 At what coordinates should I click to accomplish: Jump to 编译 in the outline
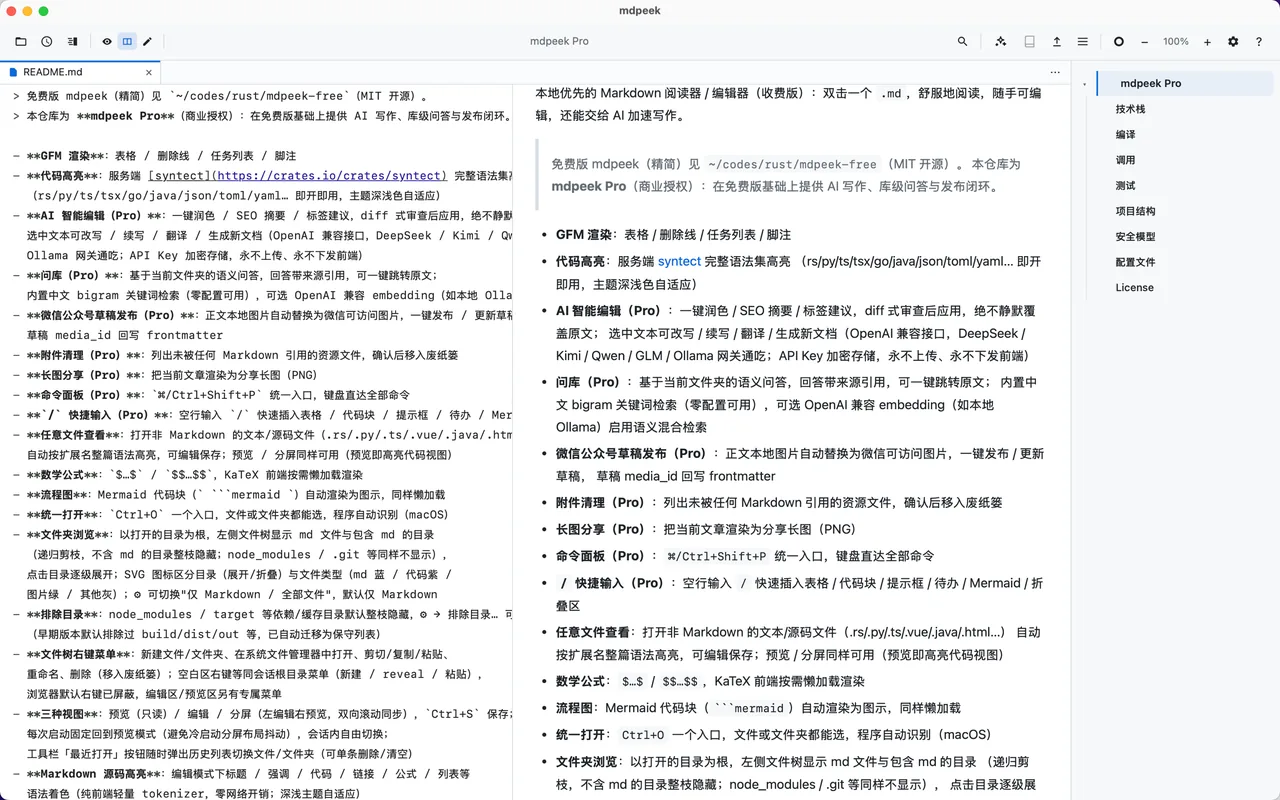[x=1125, y=134]
